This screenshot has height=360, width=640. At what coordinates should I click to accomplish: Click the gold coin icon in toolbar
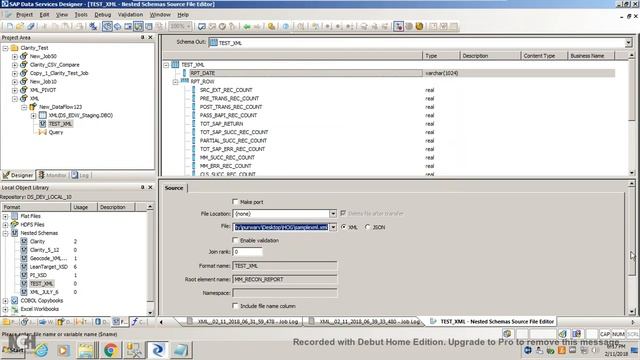click(x=419, y=27)
